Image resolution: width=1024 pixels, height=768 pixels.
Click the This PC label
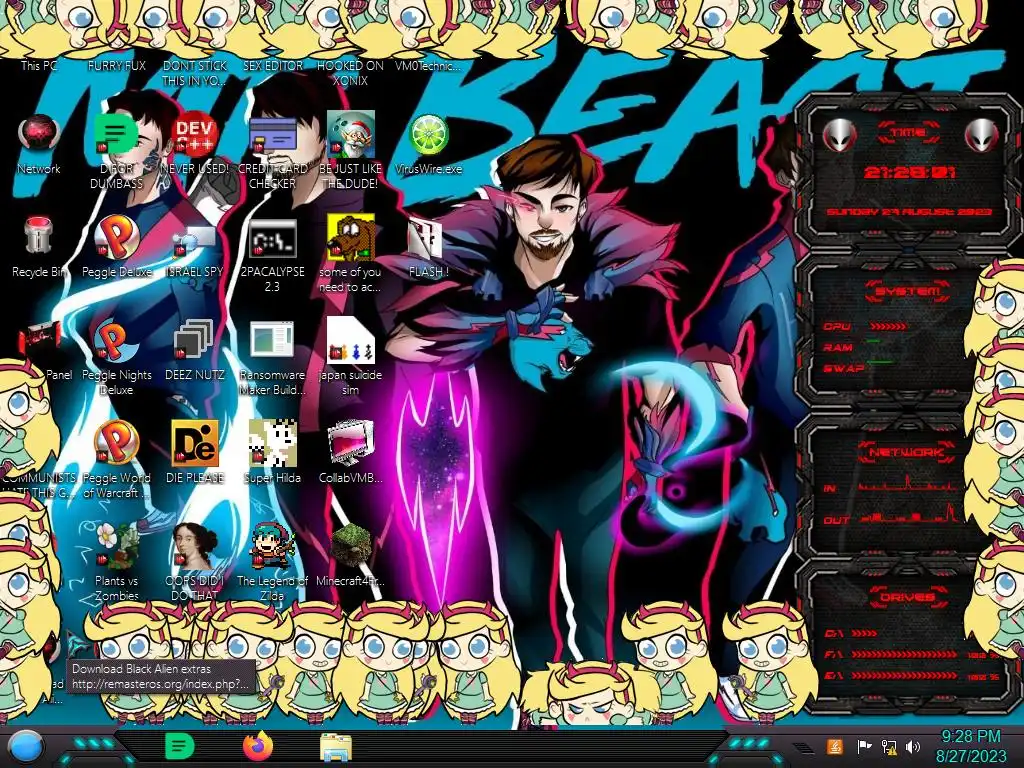(39, 65)
